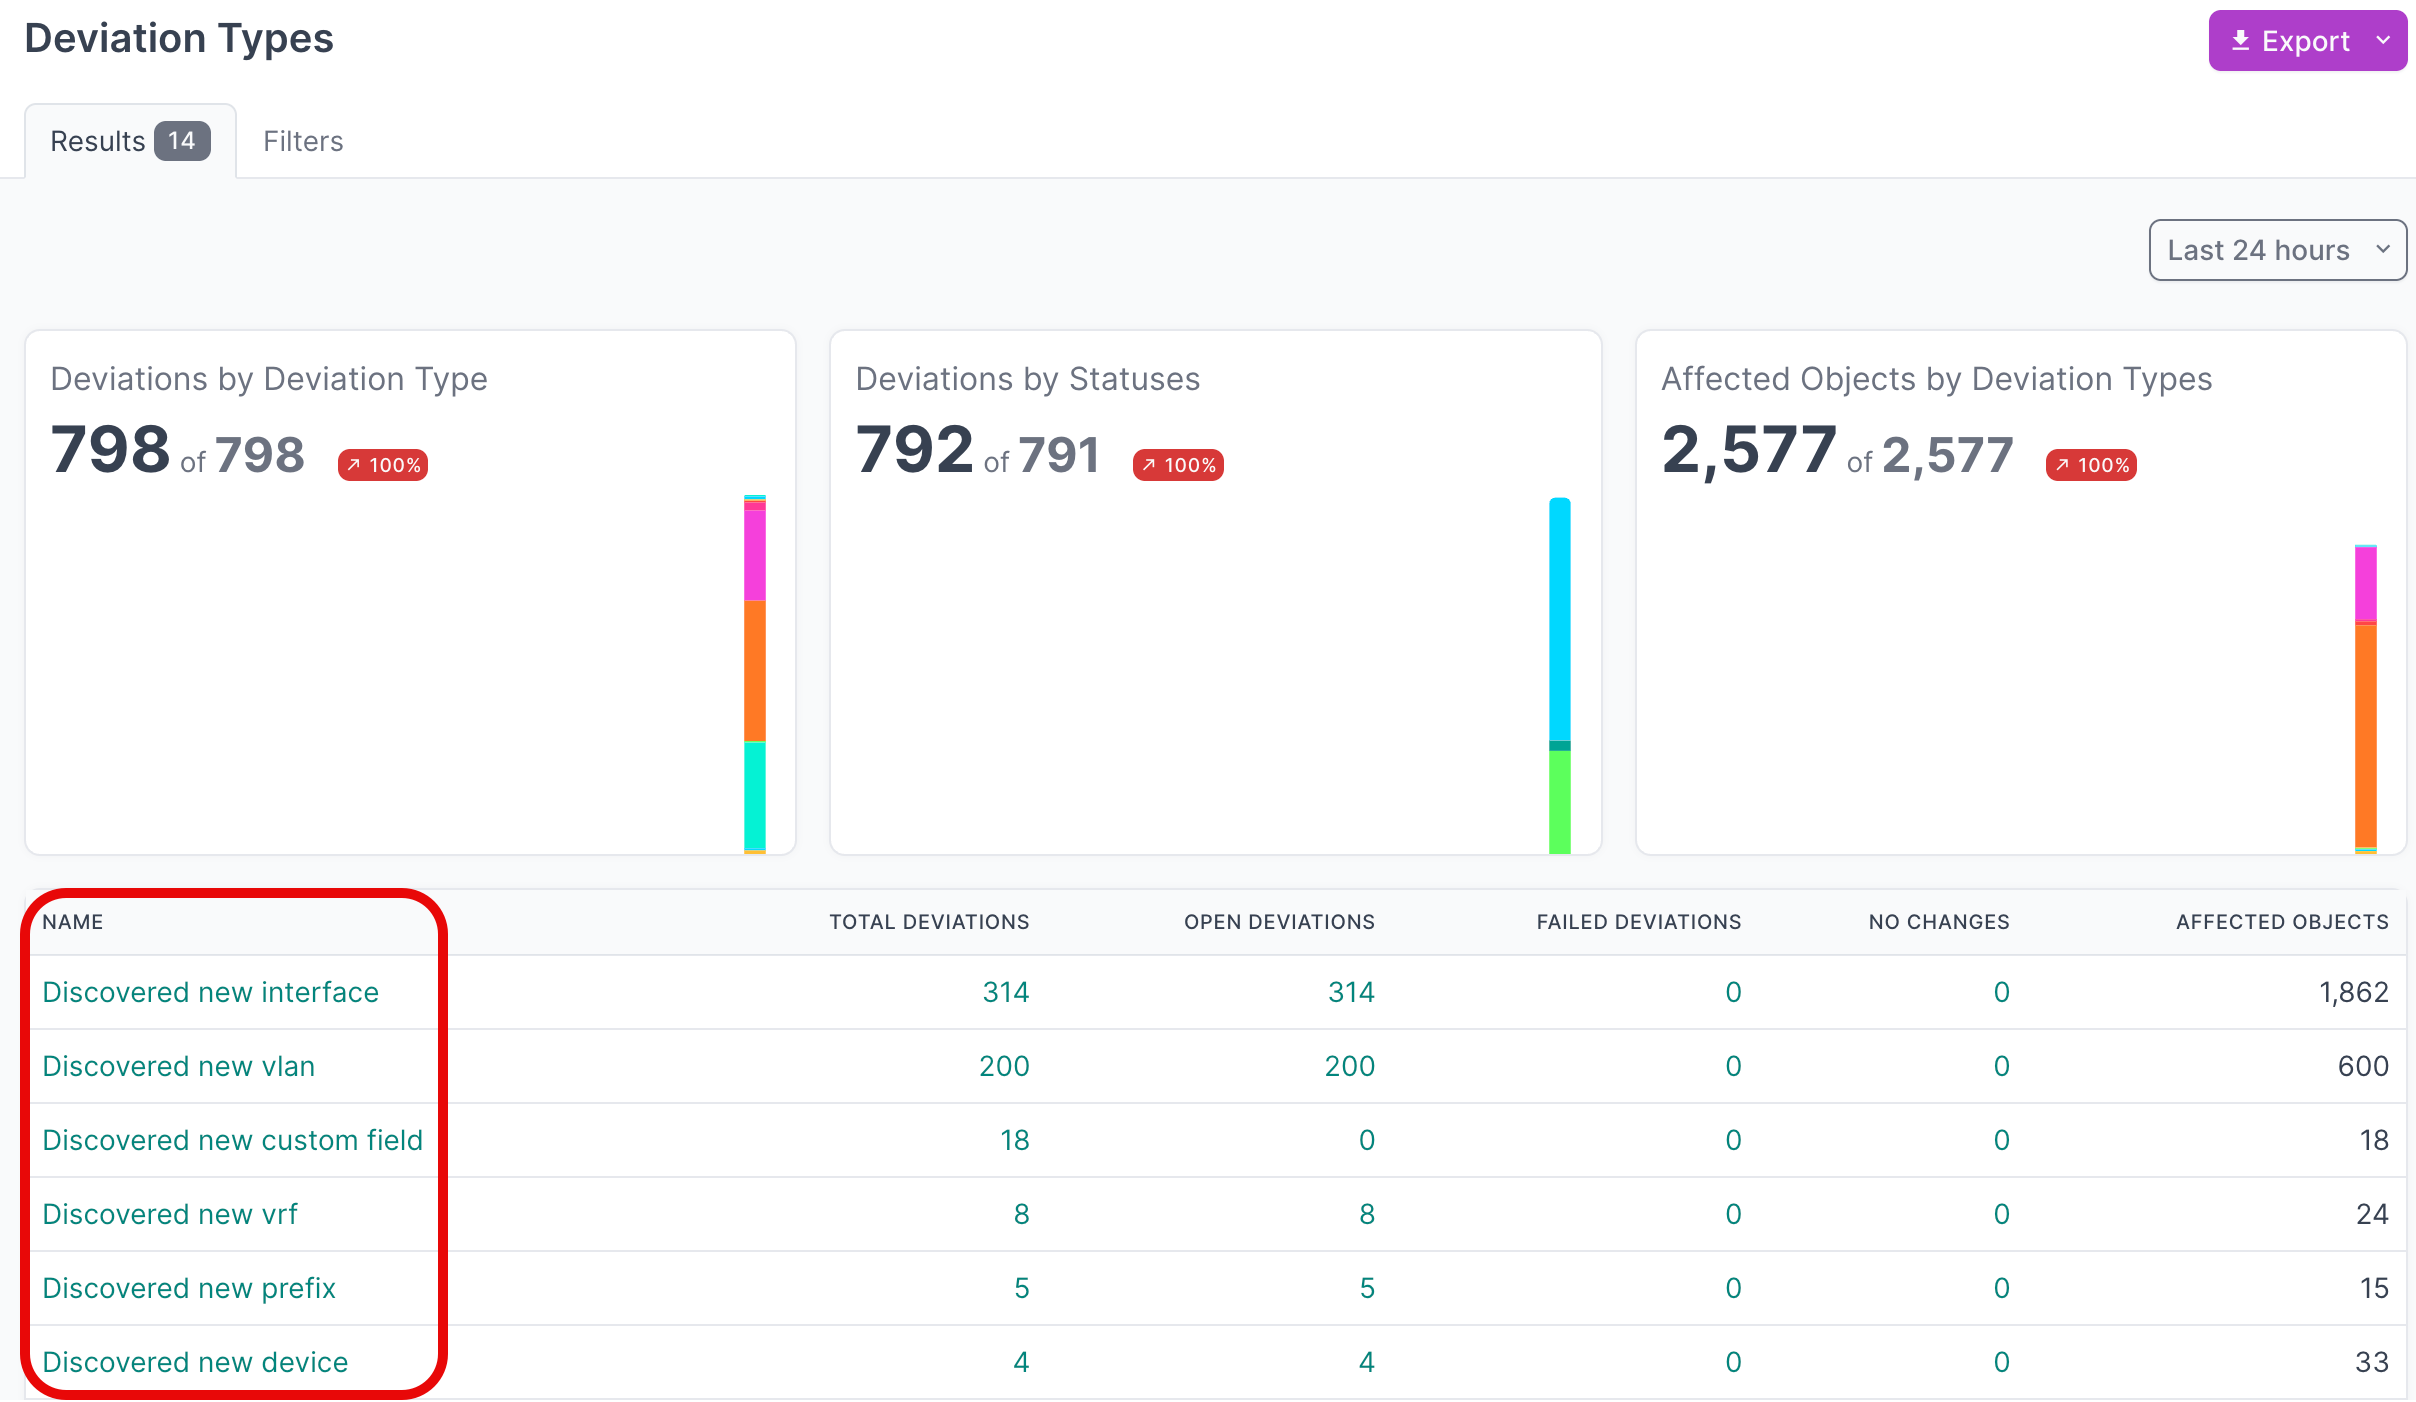Click the Discovered new vrf link

pos(170,1214)
